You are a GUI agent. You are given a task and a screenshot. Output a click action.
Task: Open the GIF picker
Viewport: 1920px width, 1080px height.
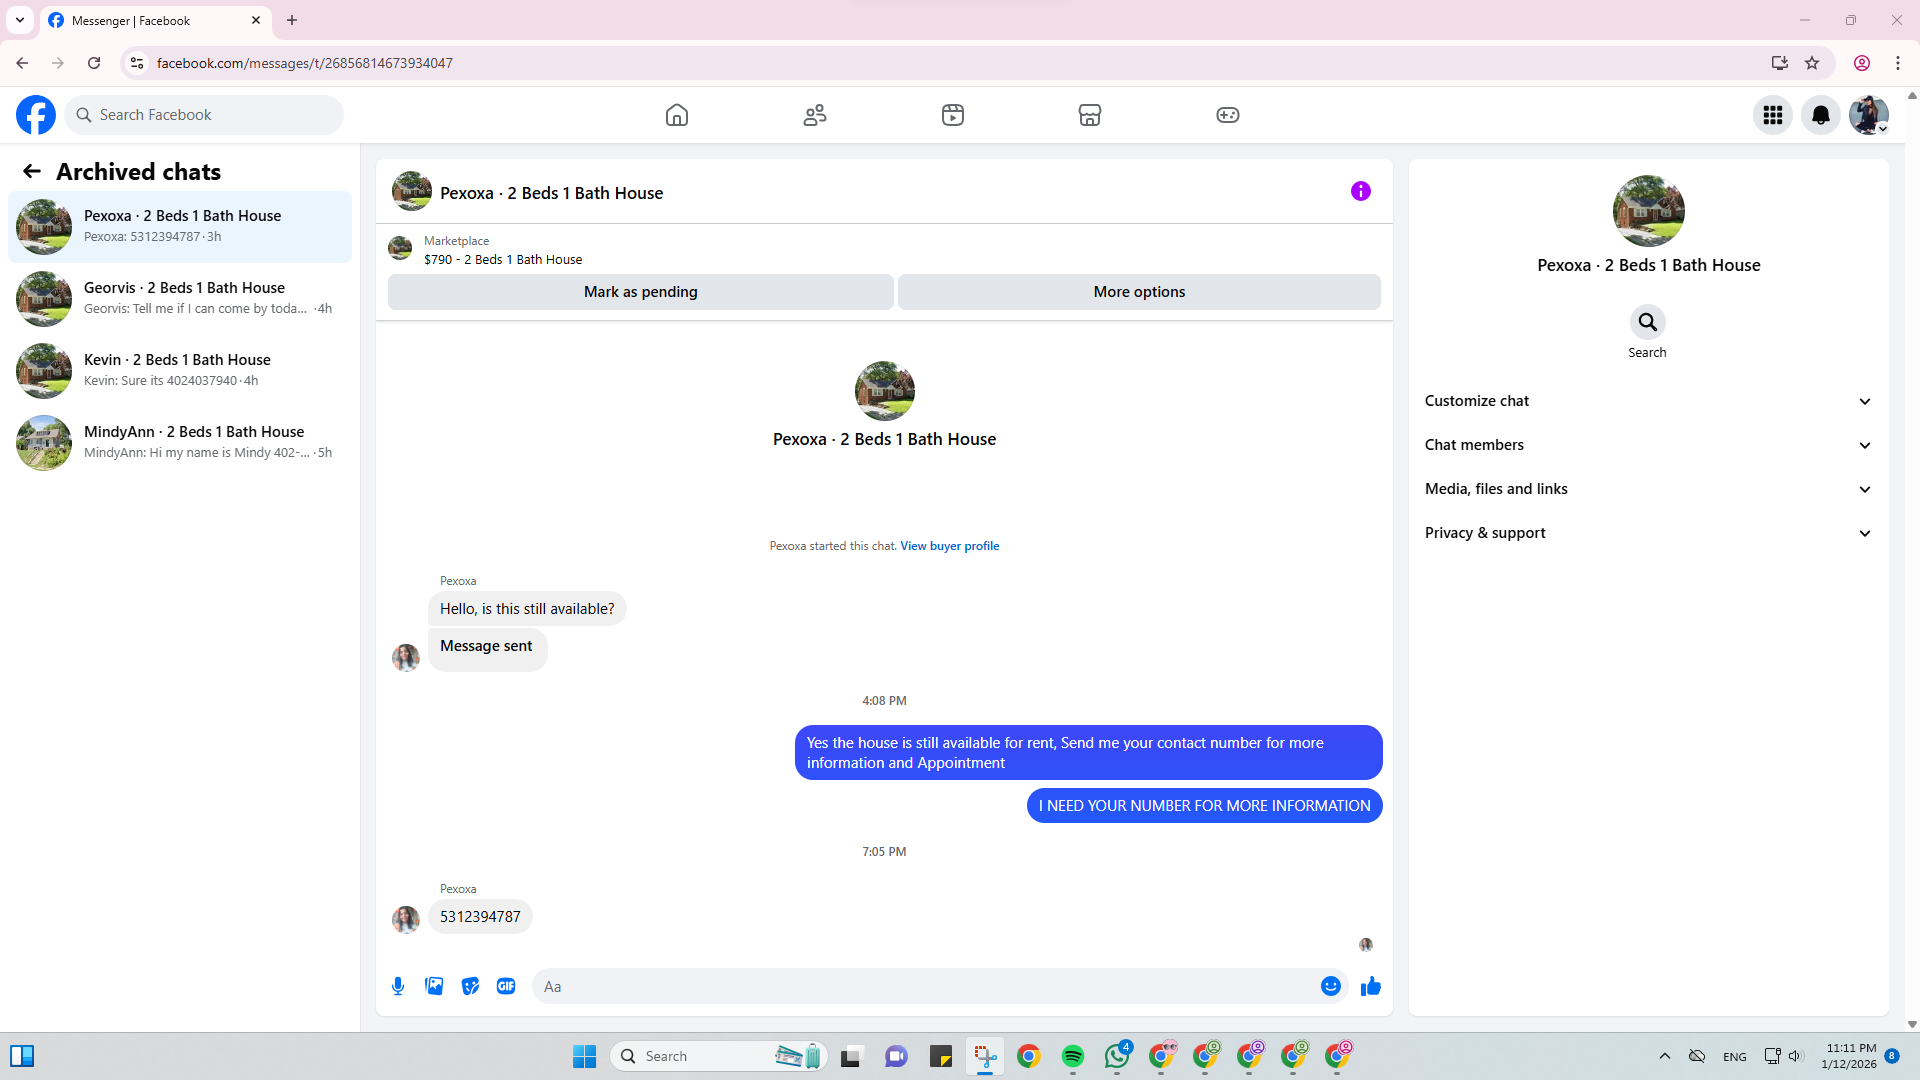pos(506,986)
